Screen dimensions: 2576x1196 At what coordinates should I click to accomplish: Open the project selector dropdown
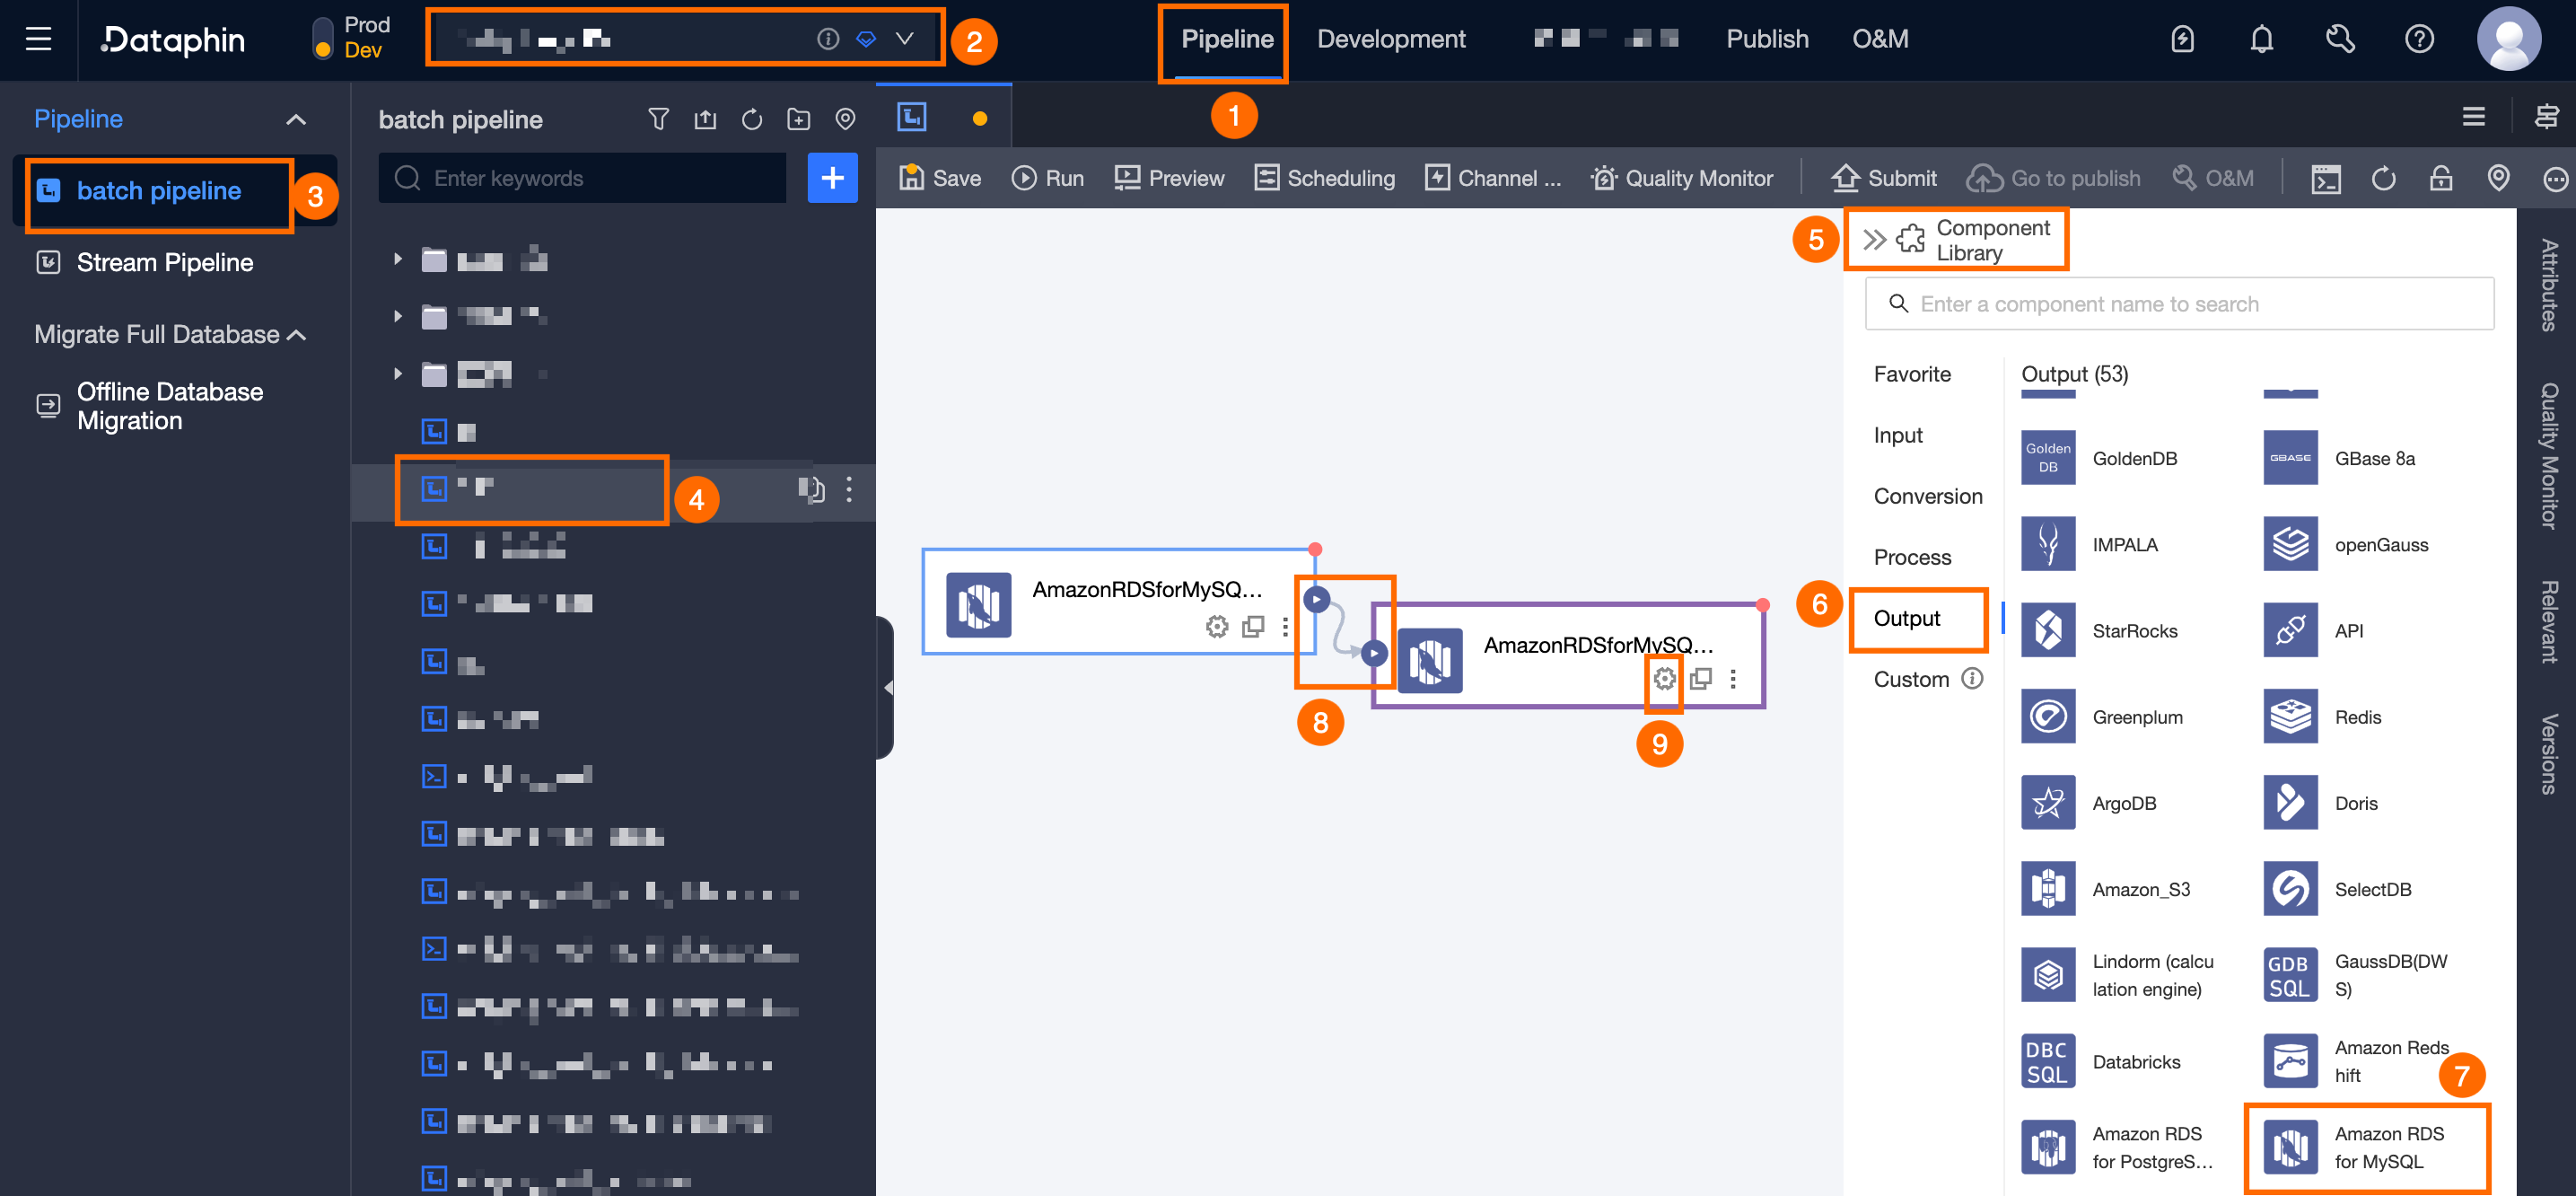click(x=903, y=39)
